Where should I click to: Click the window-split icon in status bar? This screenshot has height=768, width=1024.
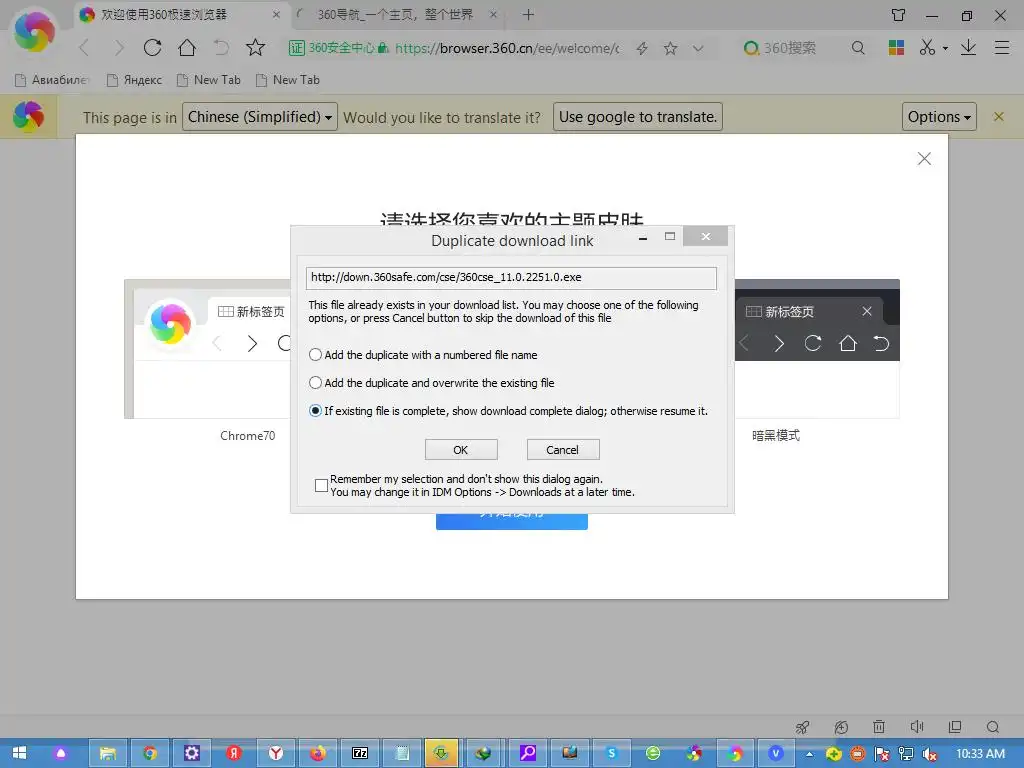955,727
